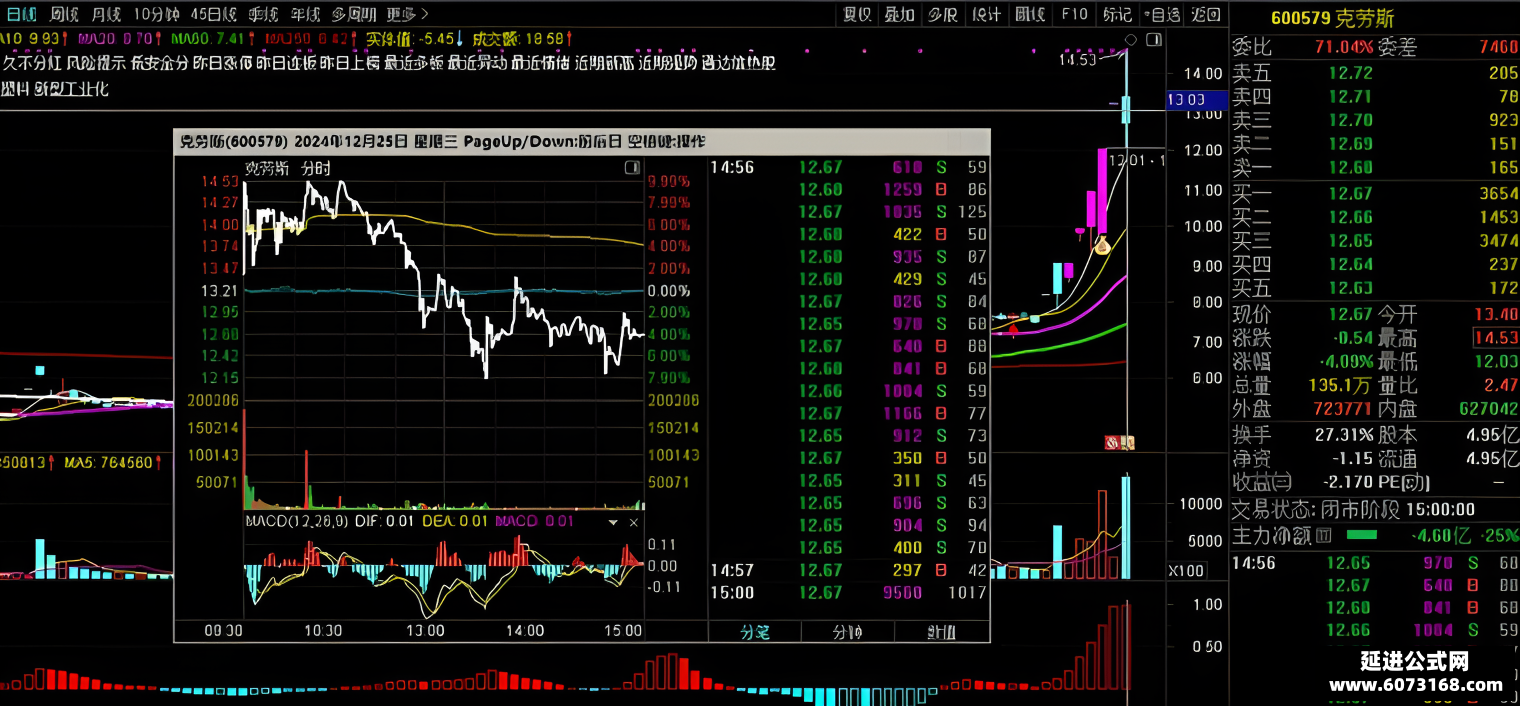1520x706 pixels.
Task: Toggle the 标记 mark button
Action: point(1116,14)
